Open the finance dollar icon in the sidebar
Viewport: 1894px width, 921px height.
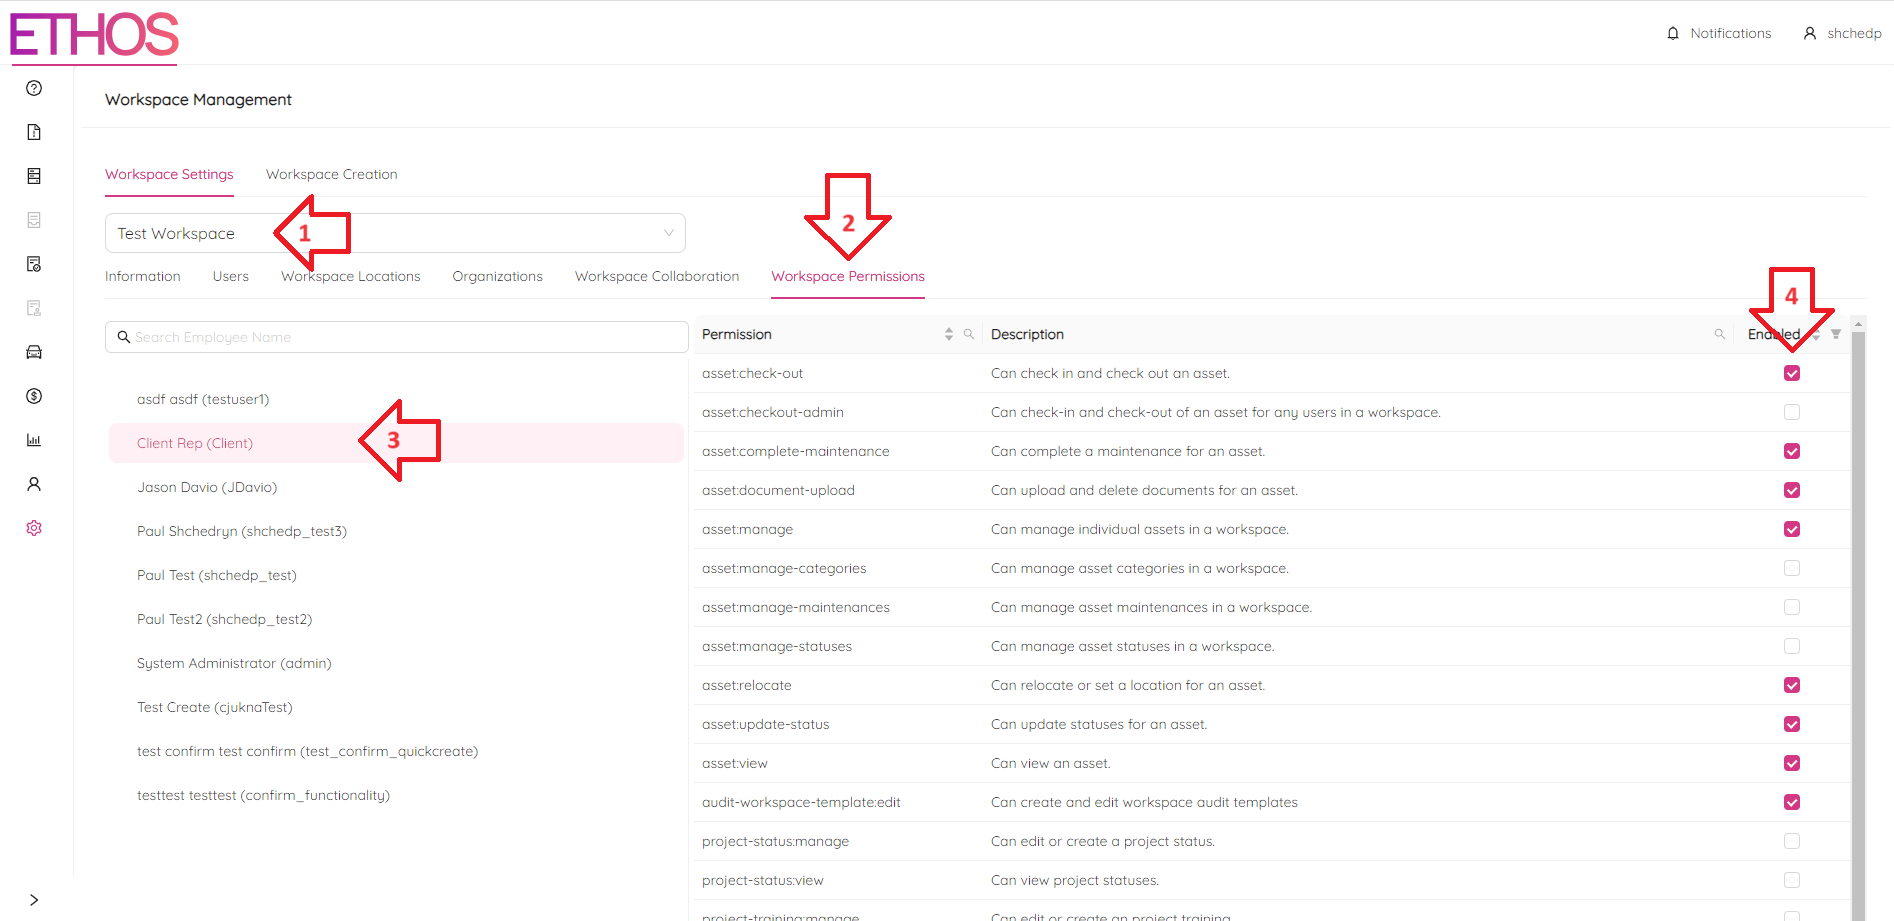pyautogui.click(x=33, y=396)
